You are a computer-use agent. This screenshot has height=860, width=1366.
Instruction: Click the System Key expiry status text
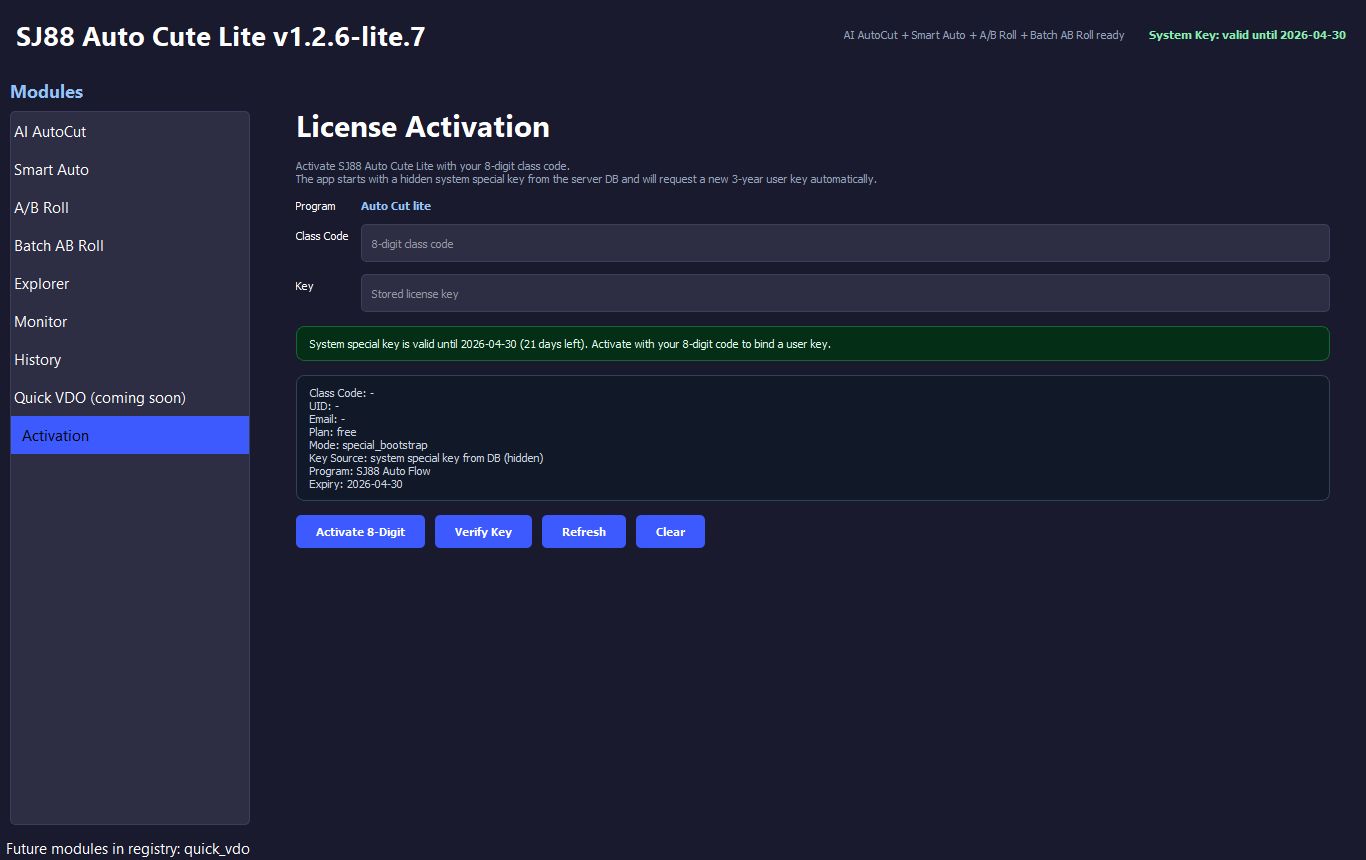coord(1246,34)
